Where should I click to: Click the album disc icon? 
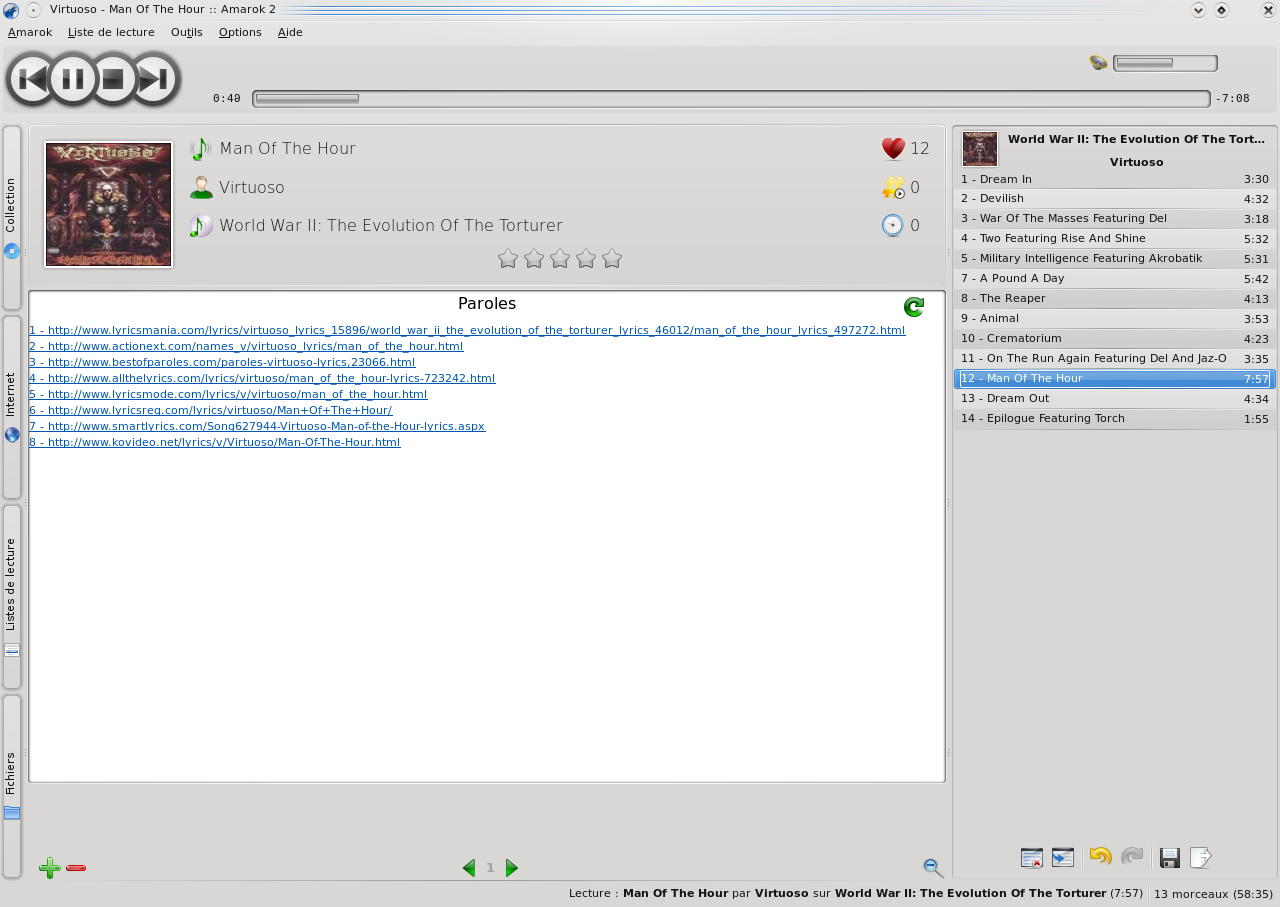201,226
